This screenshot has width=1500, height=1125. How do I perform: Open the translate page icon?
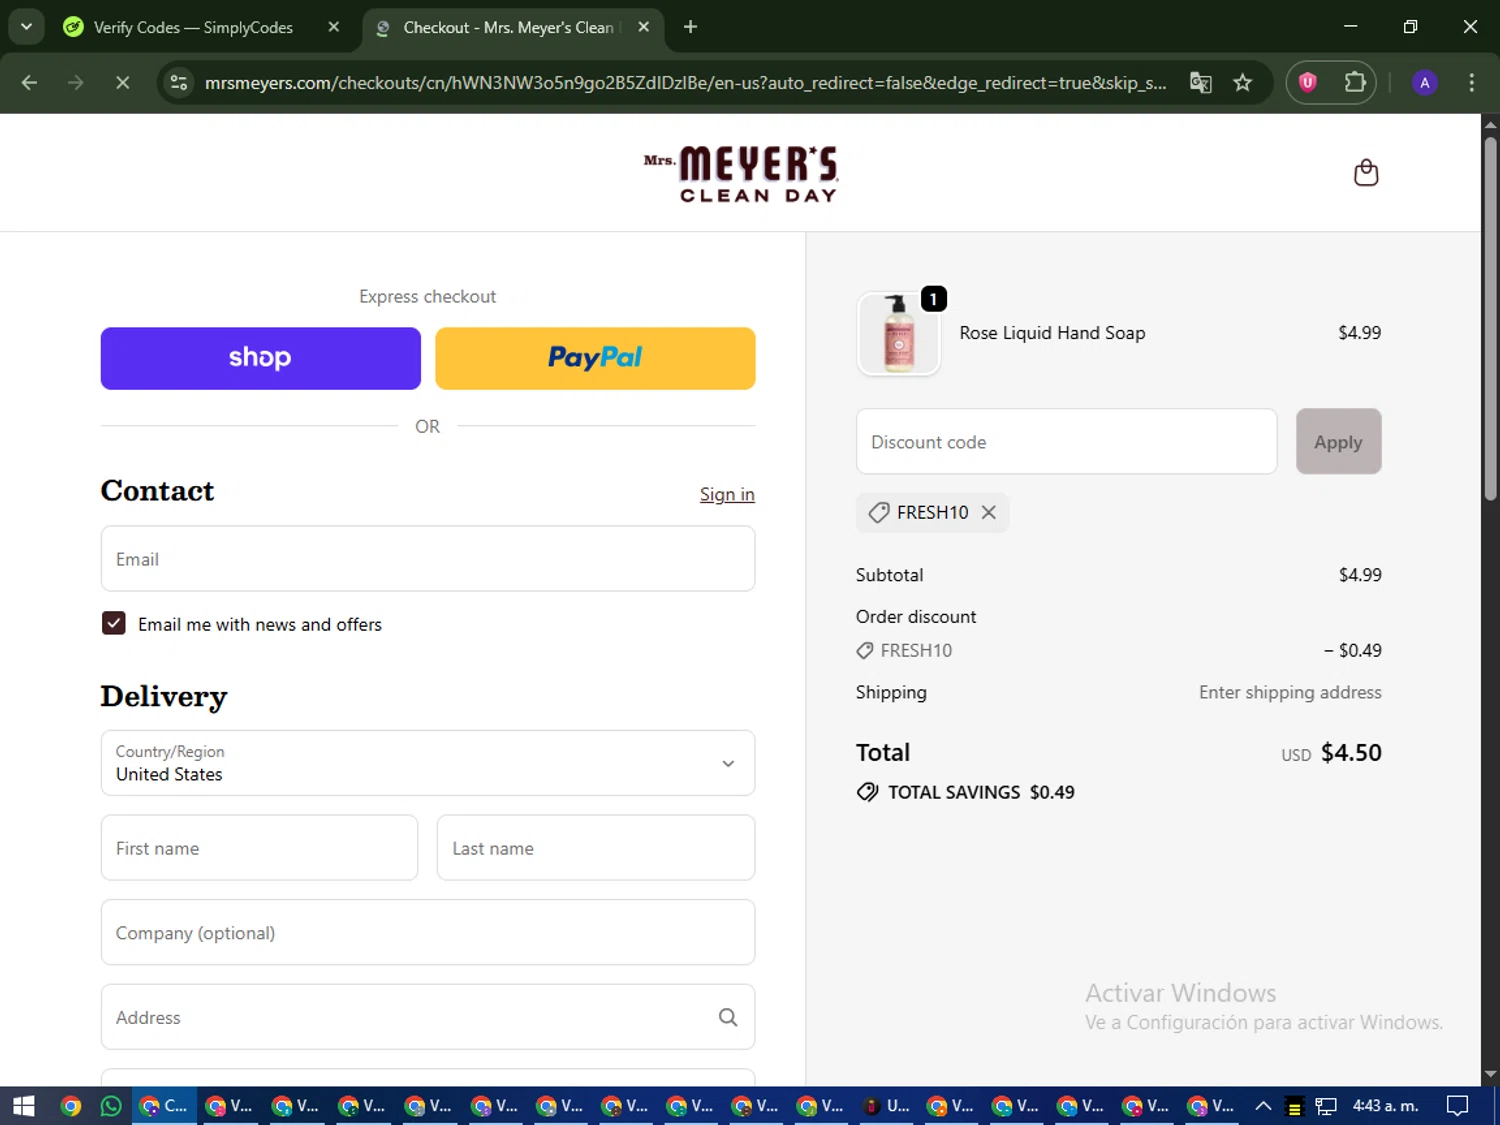coord(1201,83)
